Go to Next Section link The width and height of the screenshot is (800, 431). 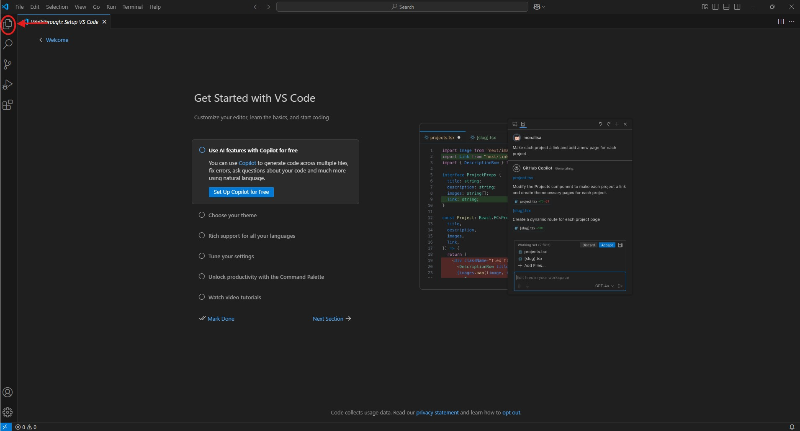(332, 319)
